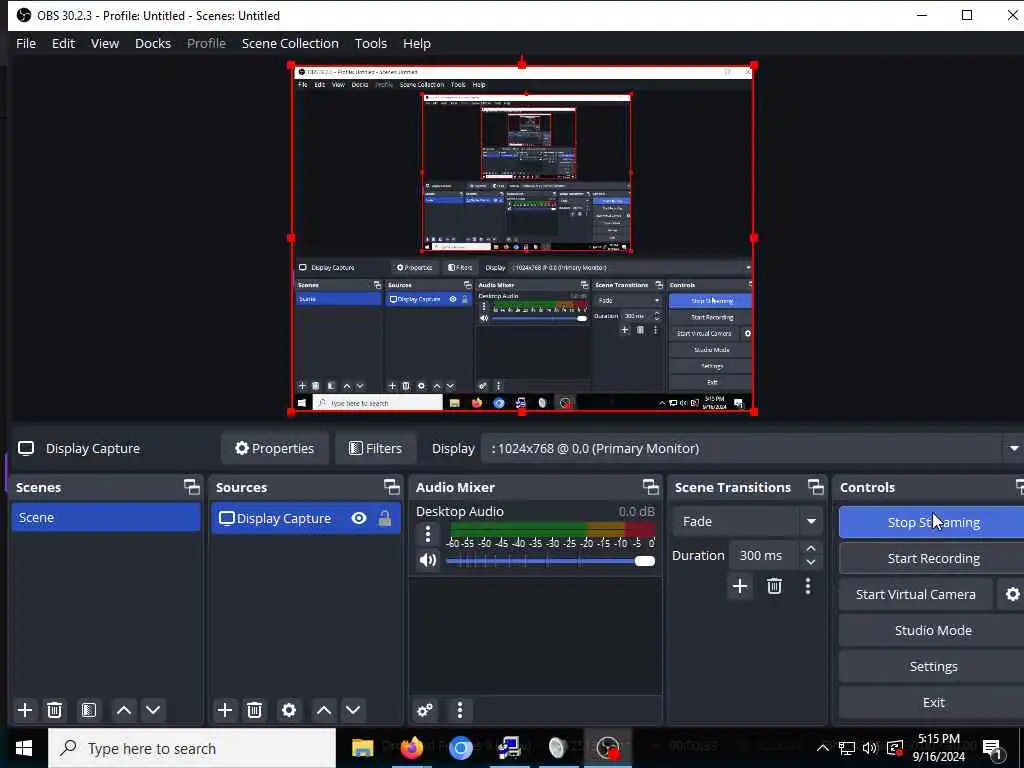Toggle the lock on Display Capture source
Image resolution: width=1024 pixels, height=768 pixels.
tap(385, 519)
